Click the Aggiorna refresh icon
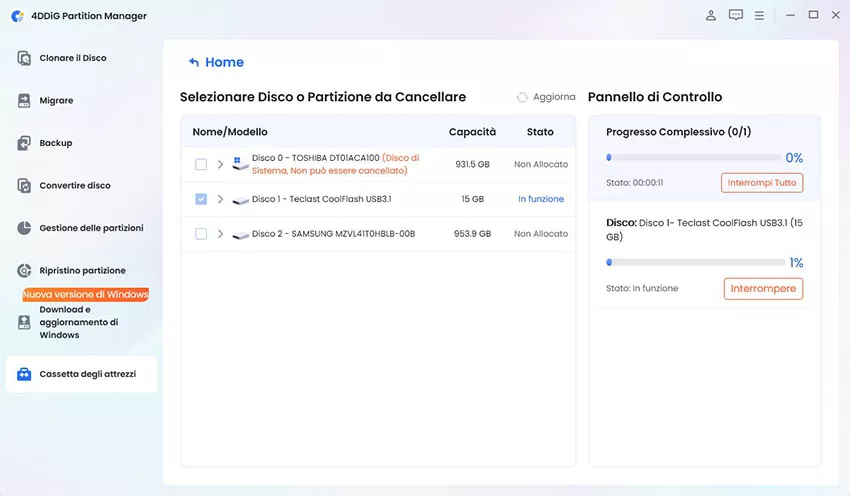850x496 pixels. (x=522, y=97)
